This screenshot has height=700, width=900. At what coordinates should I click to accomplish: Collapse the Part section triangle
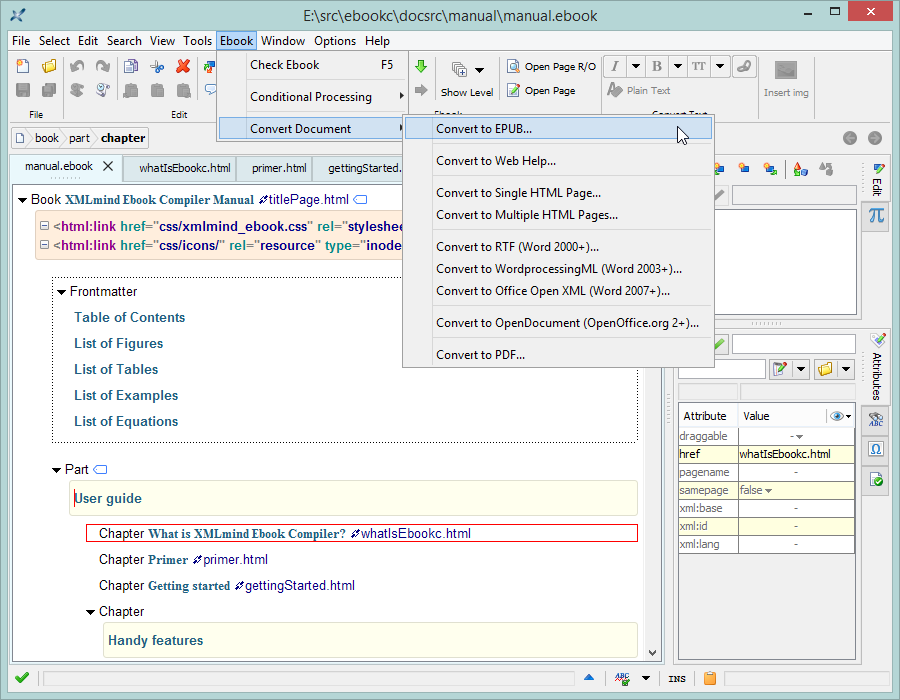coord(56,470)
